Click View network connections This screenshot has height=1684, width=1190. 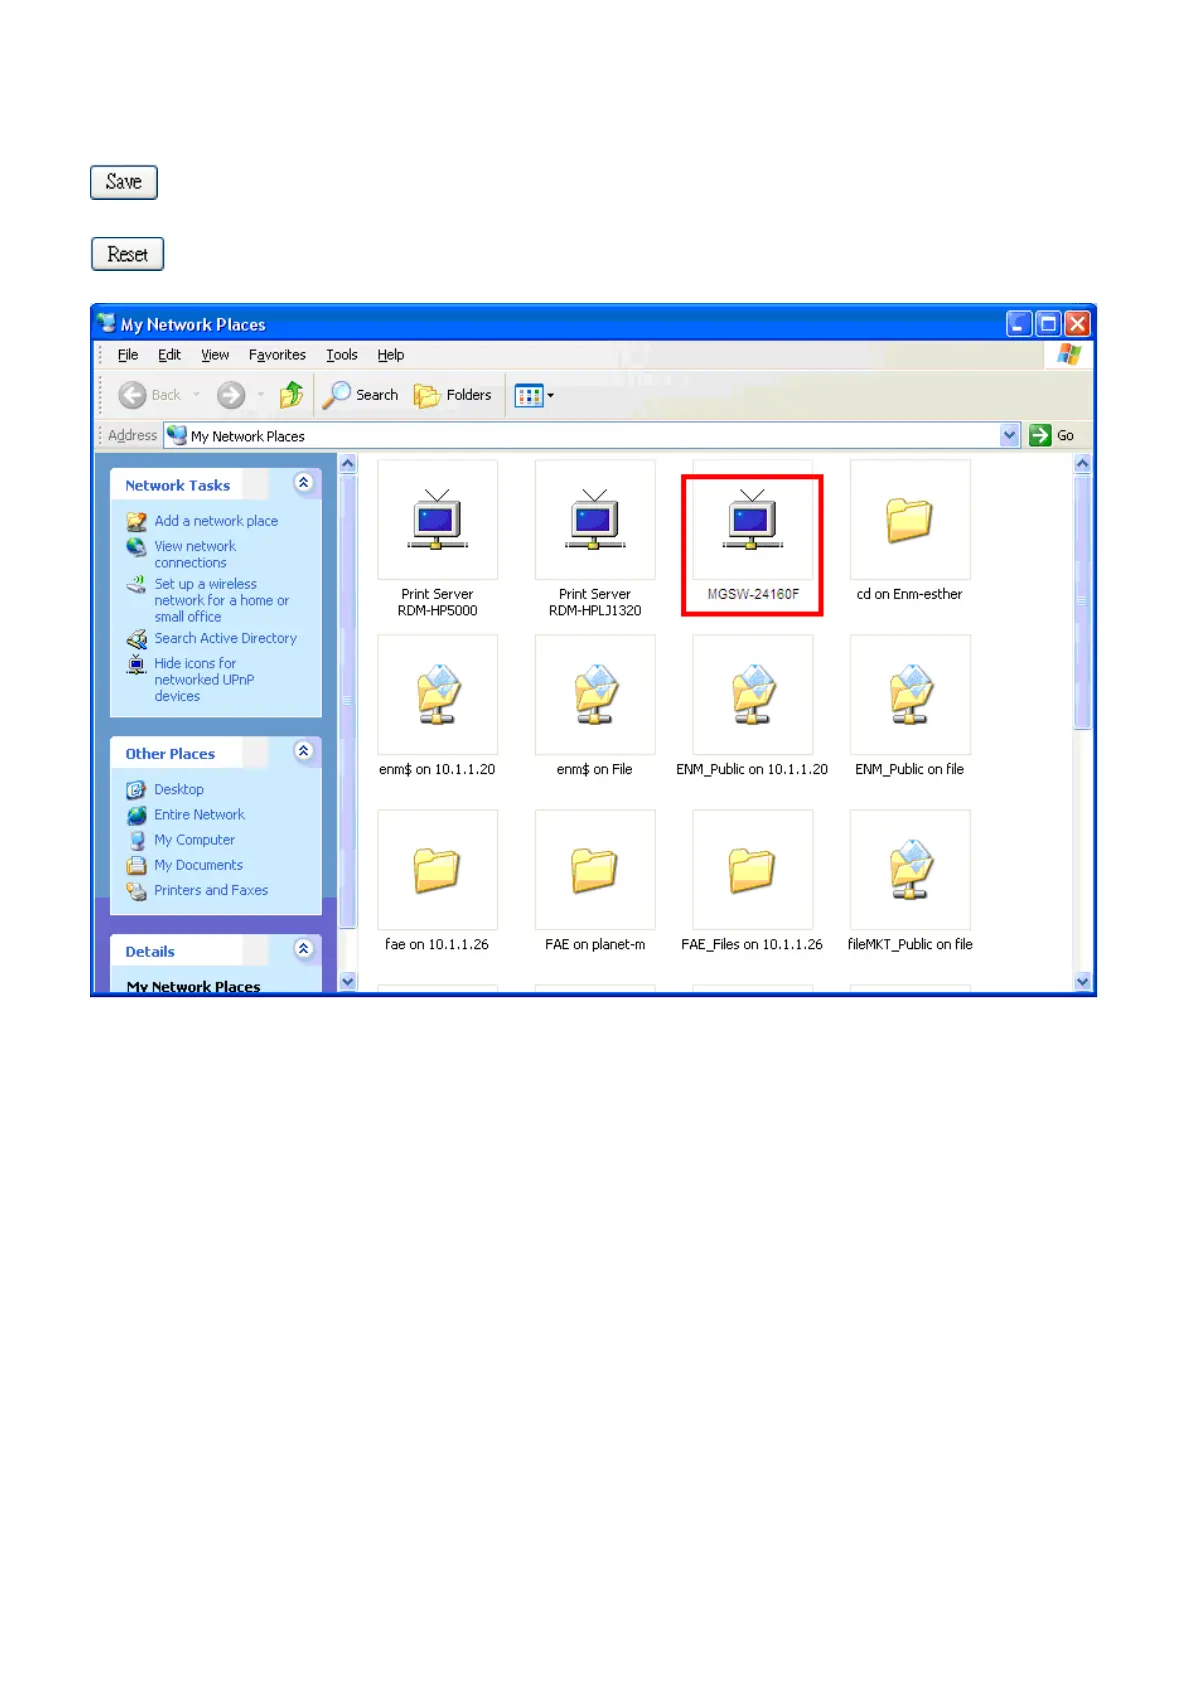tap(195, 554)
